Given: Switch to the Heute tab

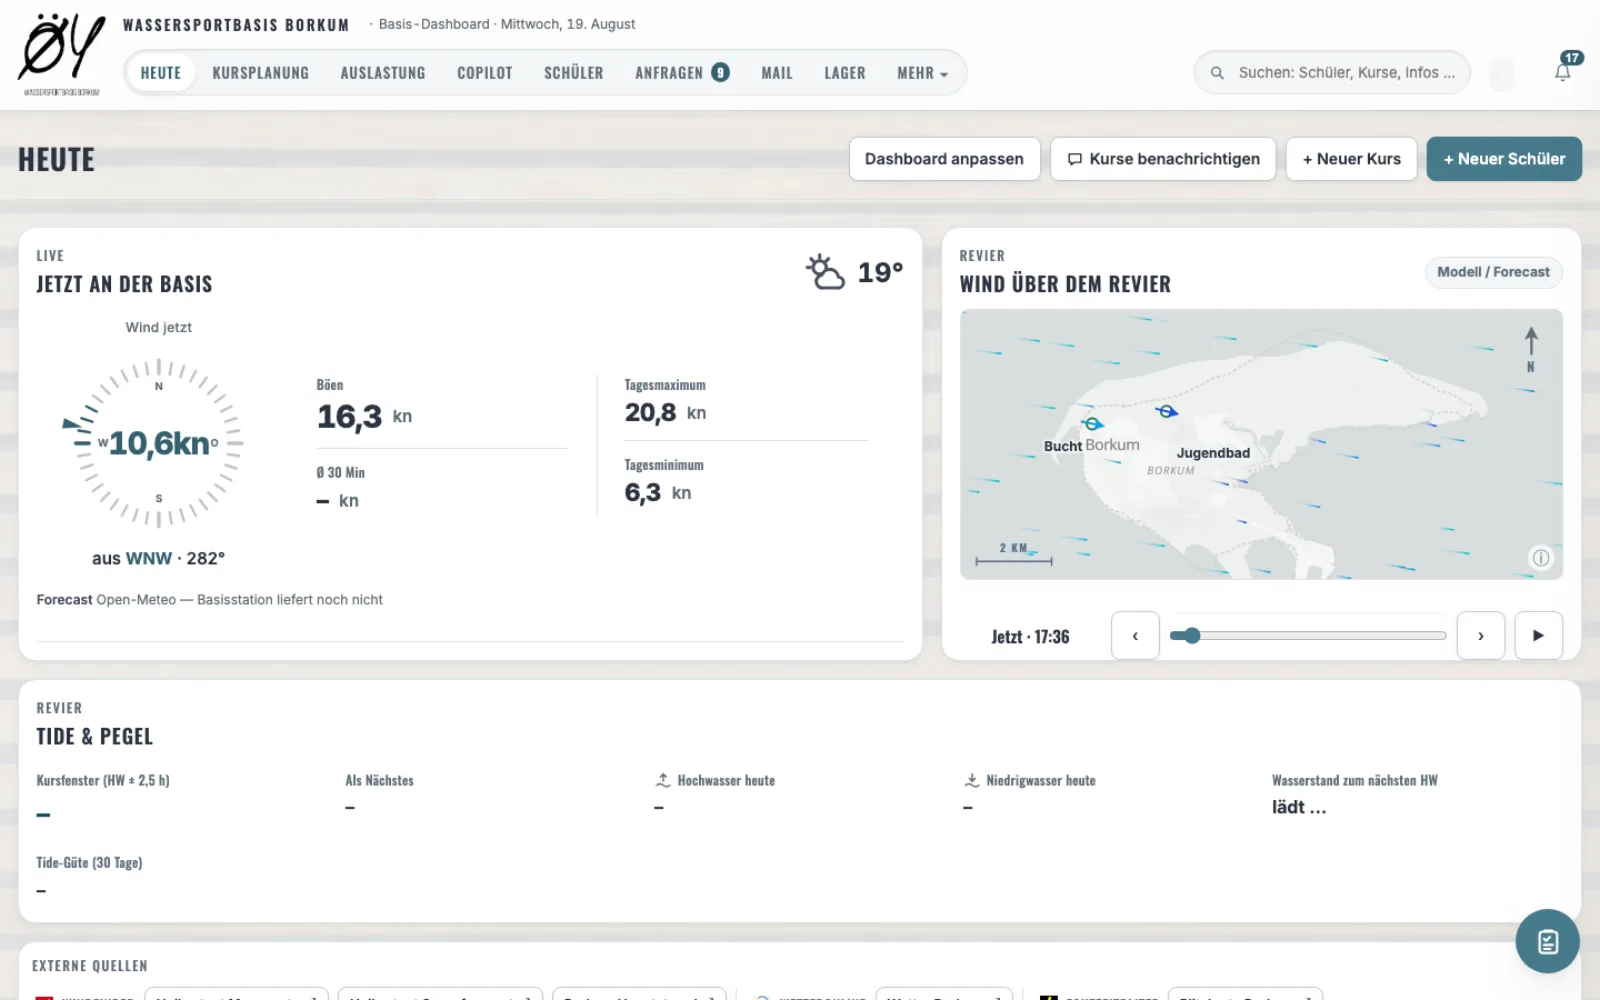Looking at the screenshot, I should pos(161,73).
